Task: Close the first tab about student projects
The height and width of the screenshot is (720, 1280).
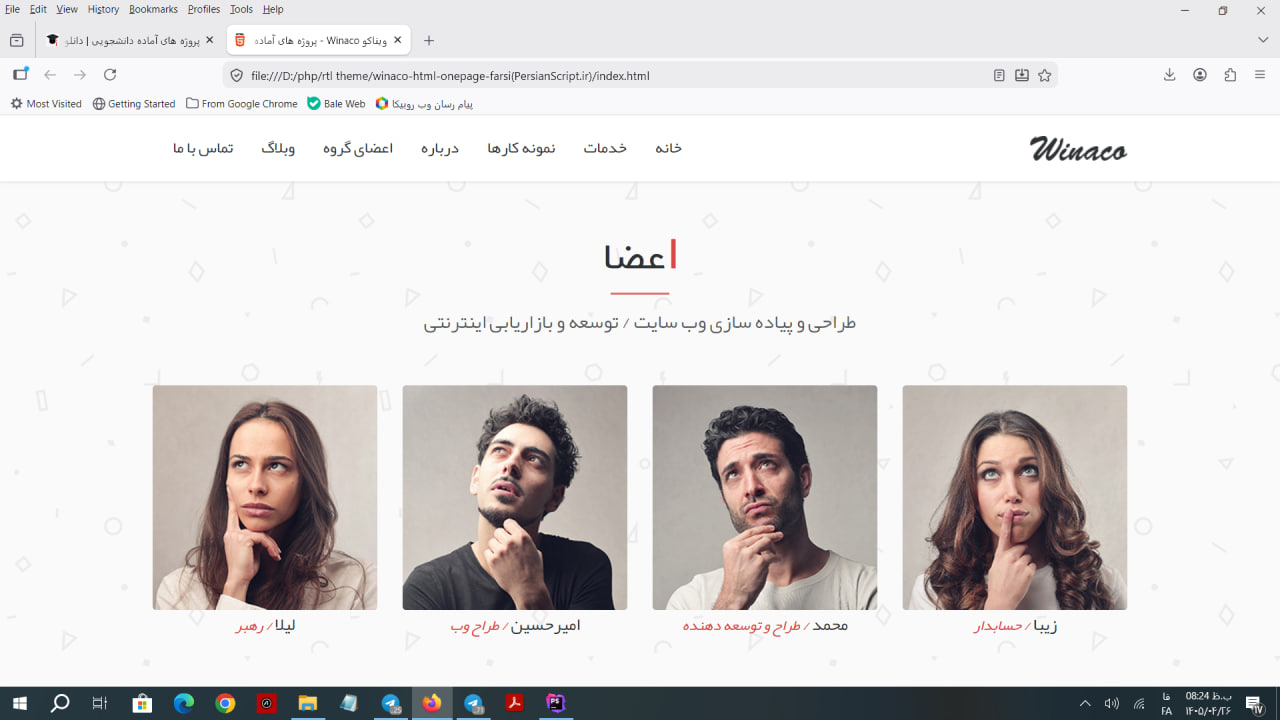Action: (209, 40)
